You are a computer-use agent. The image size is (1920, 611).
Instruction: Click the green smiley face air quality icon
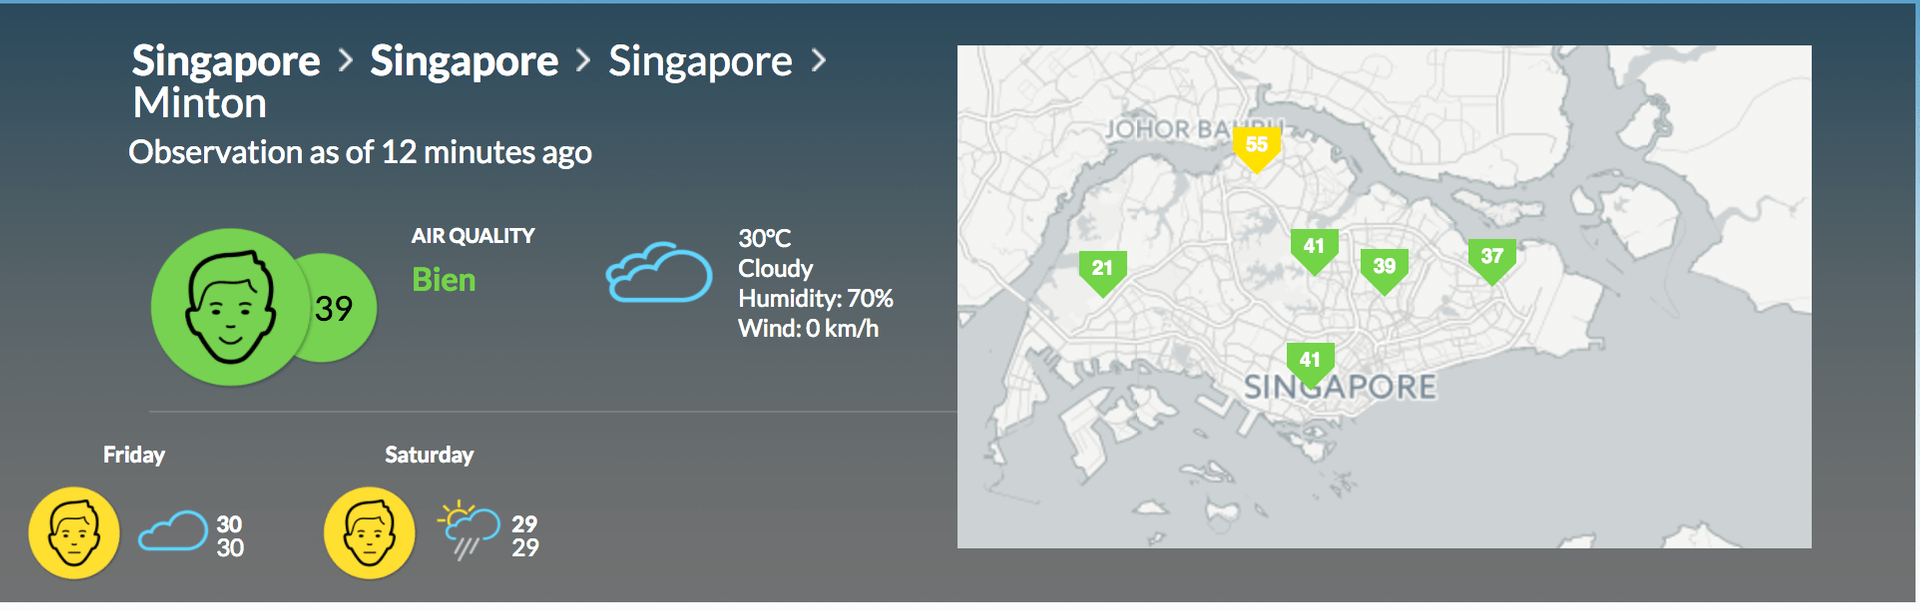(x=230, y=308)
